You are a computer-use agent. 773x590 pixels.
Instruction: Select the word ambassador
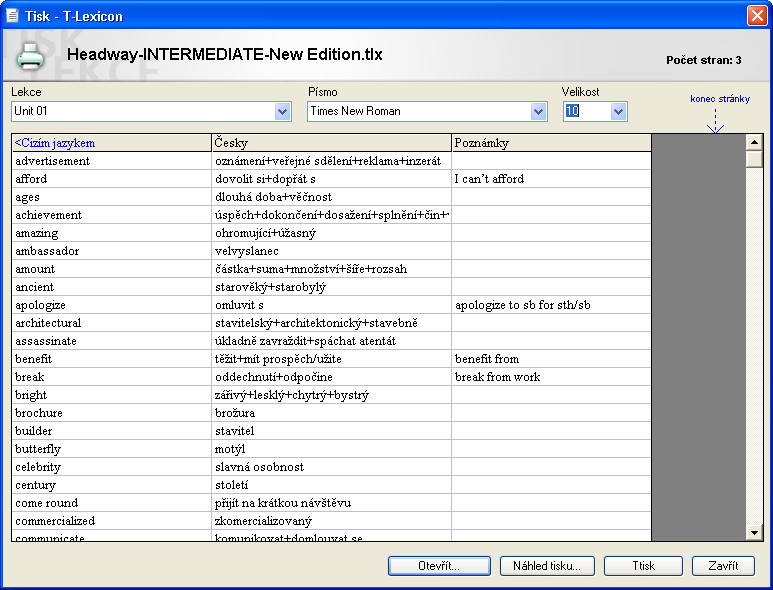point(47,251)
